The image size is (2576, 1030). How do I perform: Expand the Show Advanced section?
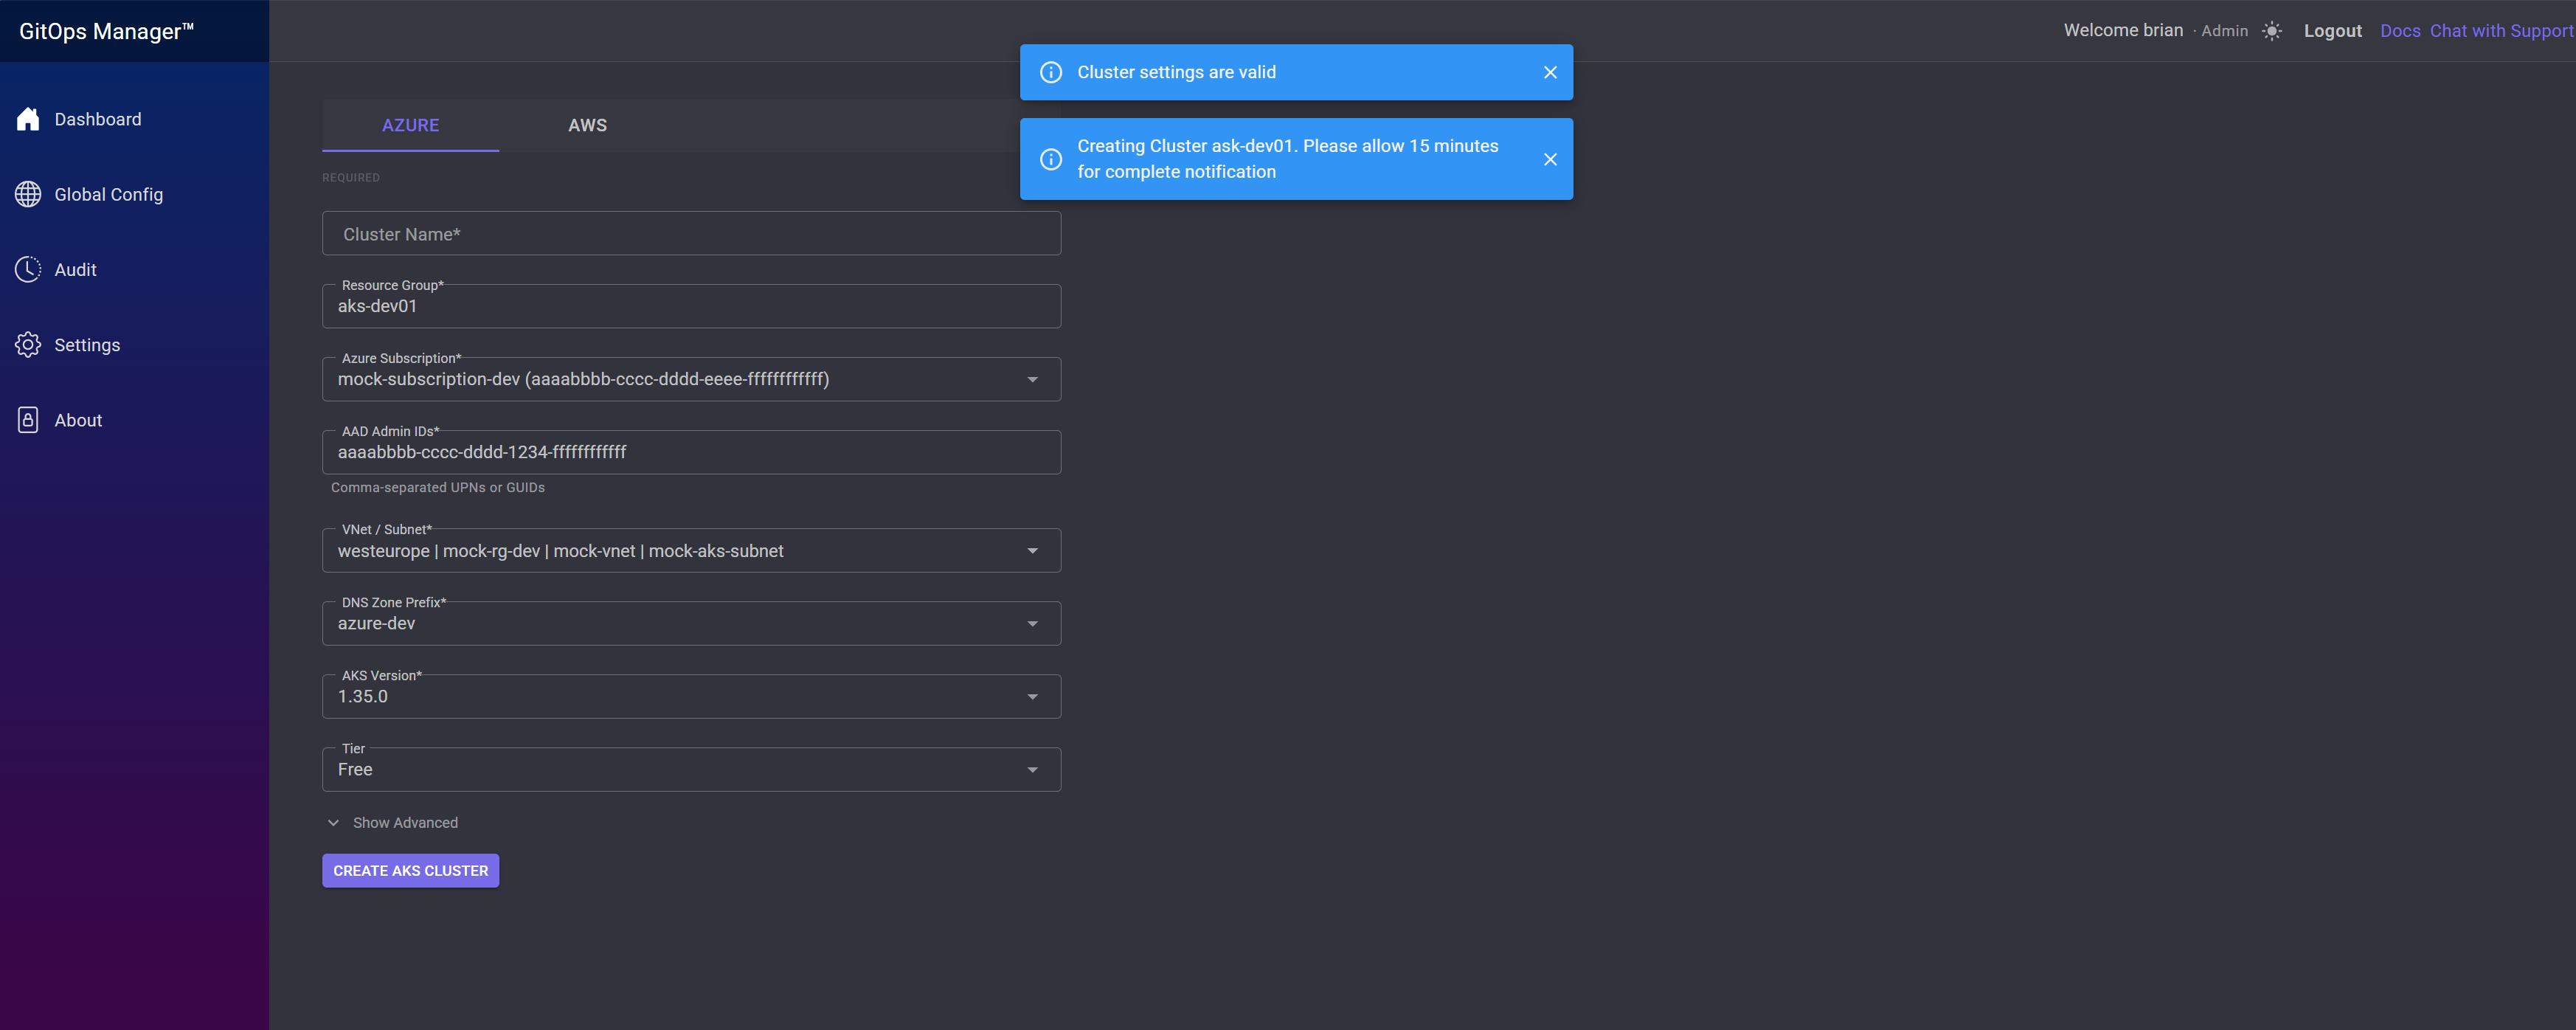click(392, 822)
